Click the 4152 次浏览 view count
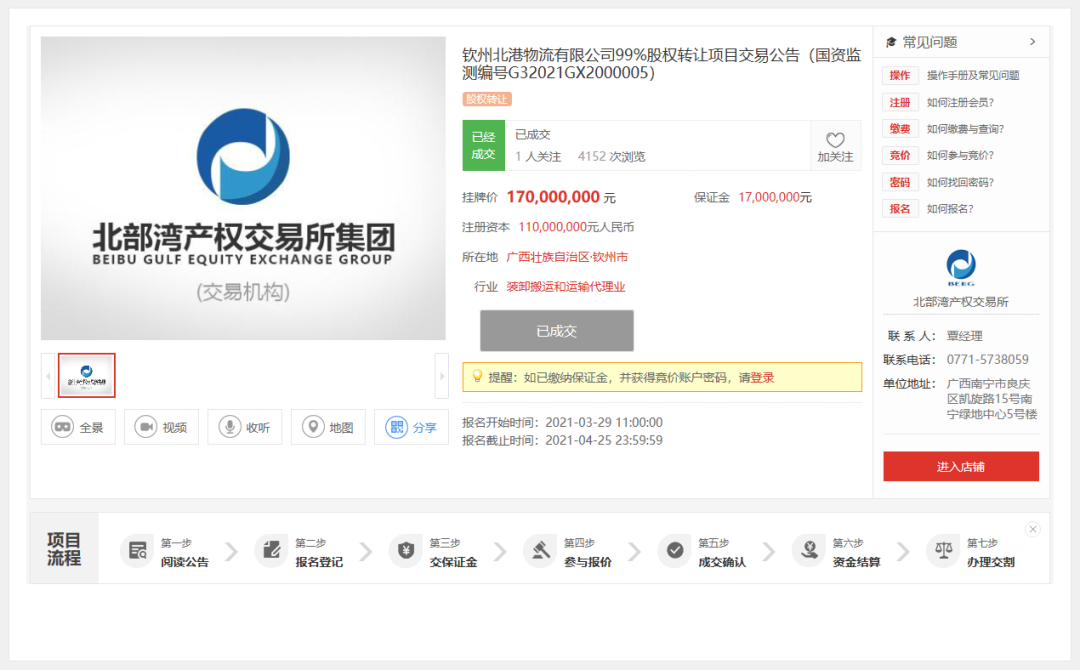 tap(612, 157)
